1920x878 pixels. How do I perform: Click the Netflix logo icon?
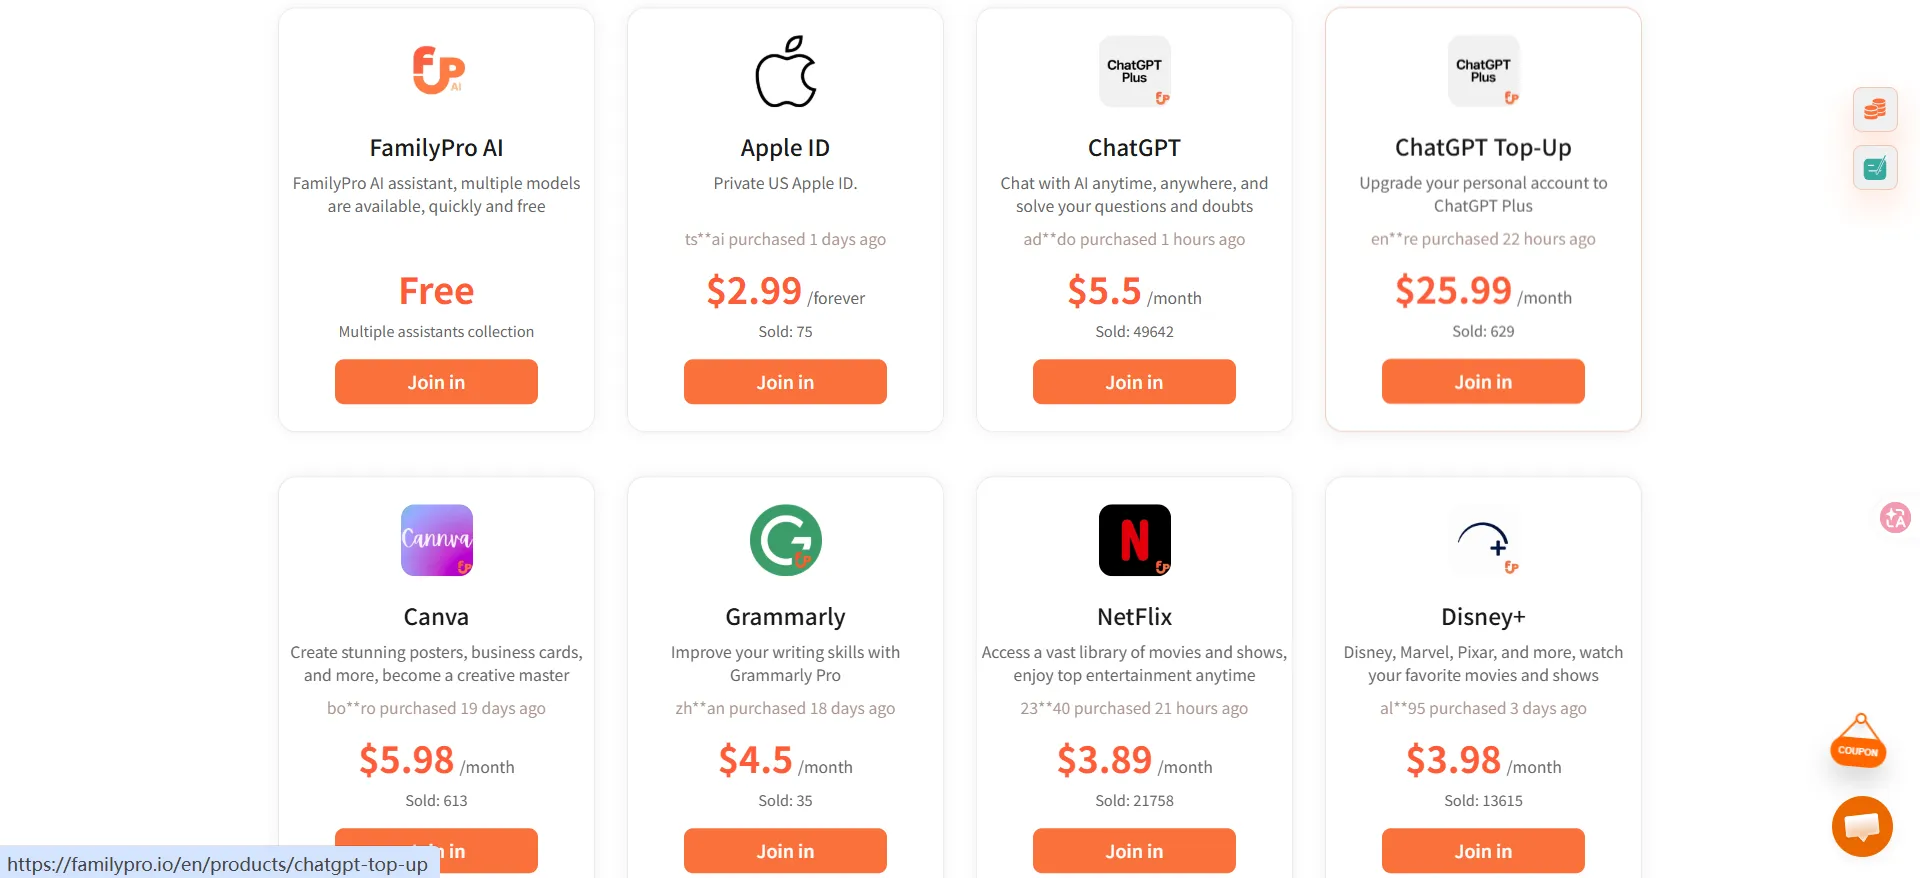coord(1134,540)
